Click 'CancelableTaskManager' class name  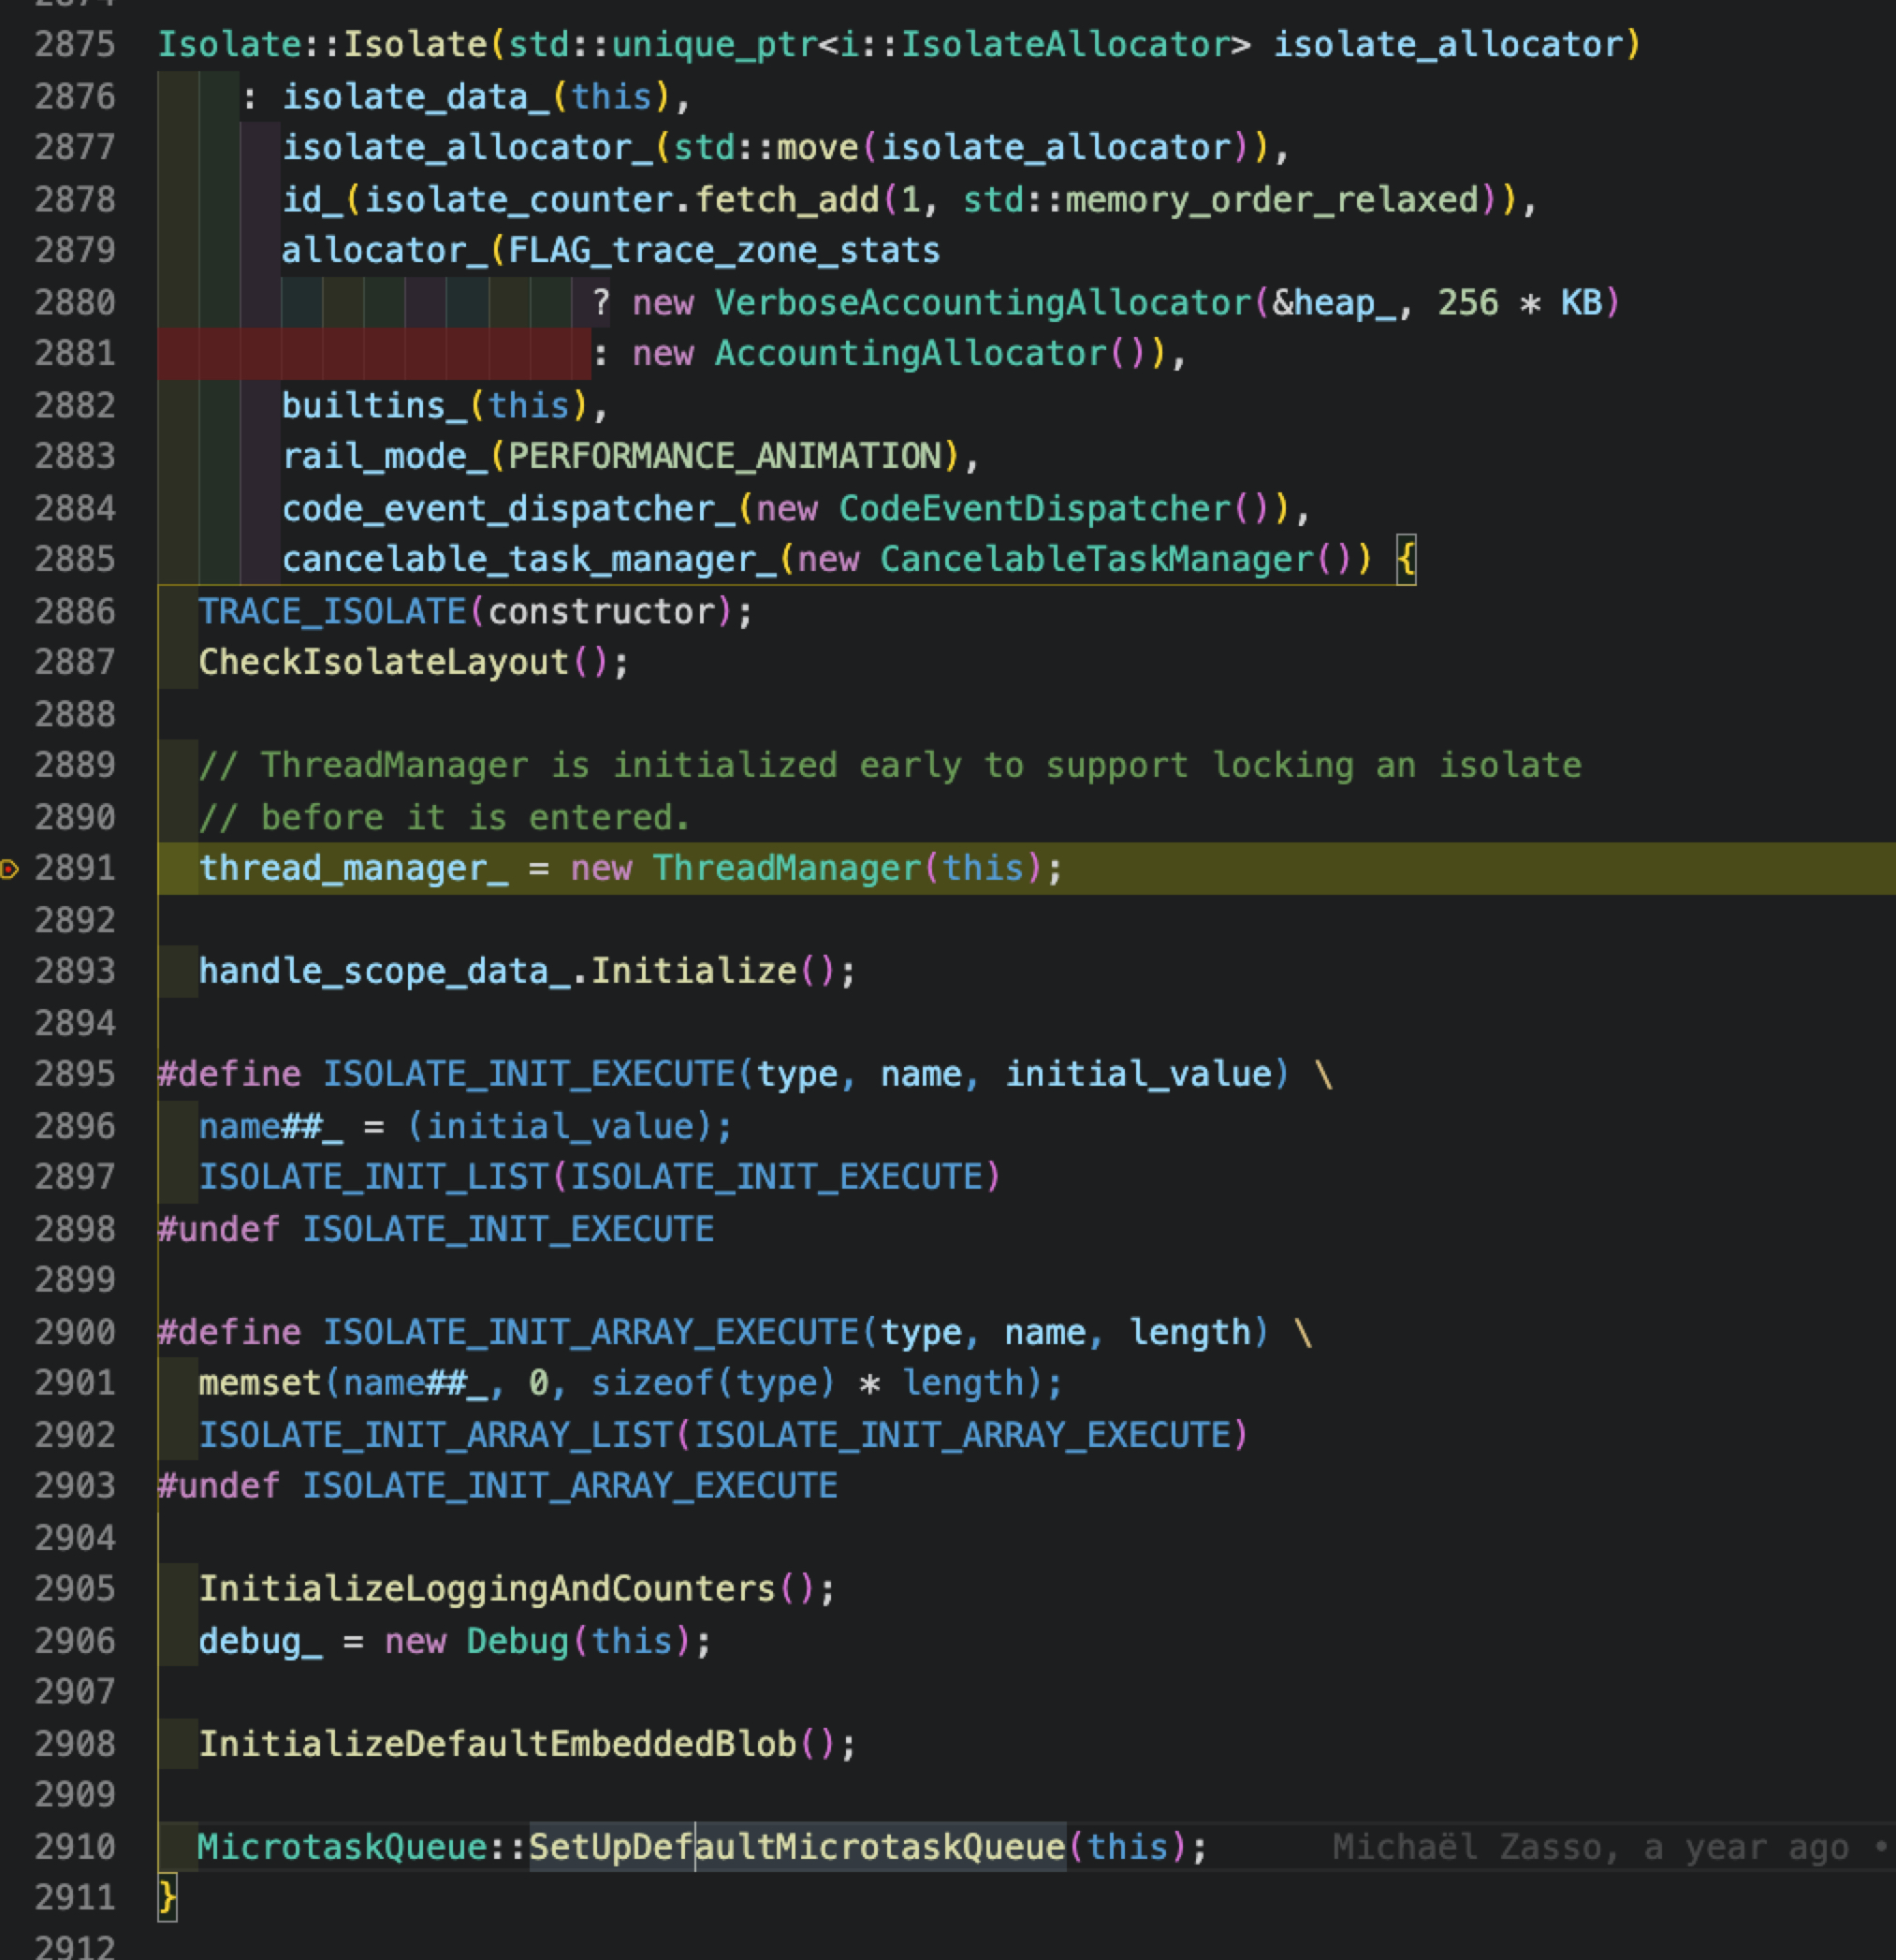pyautogui.click(x=1097, y=559)
